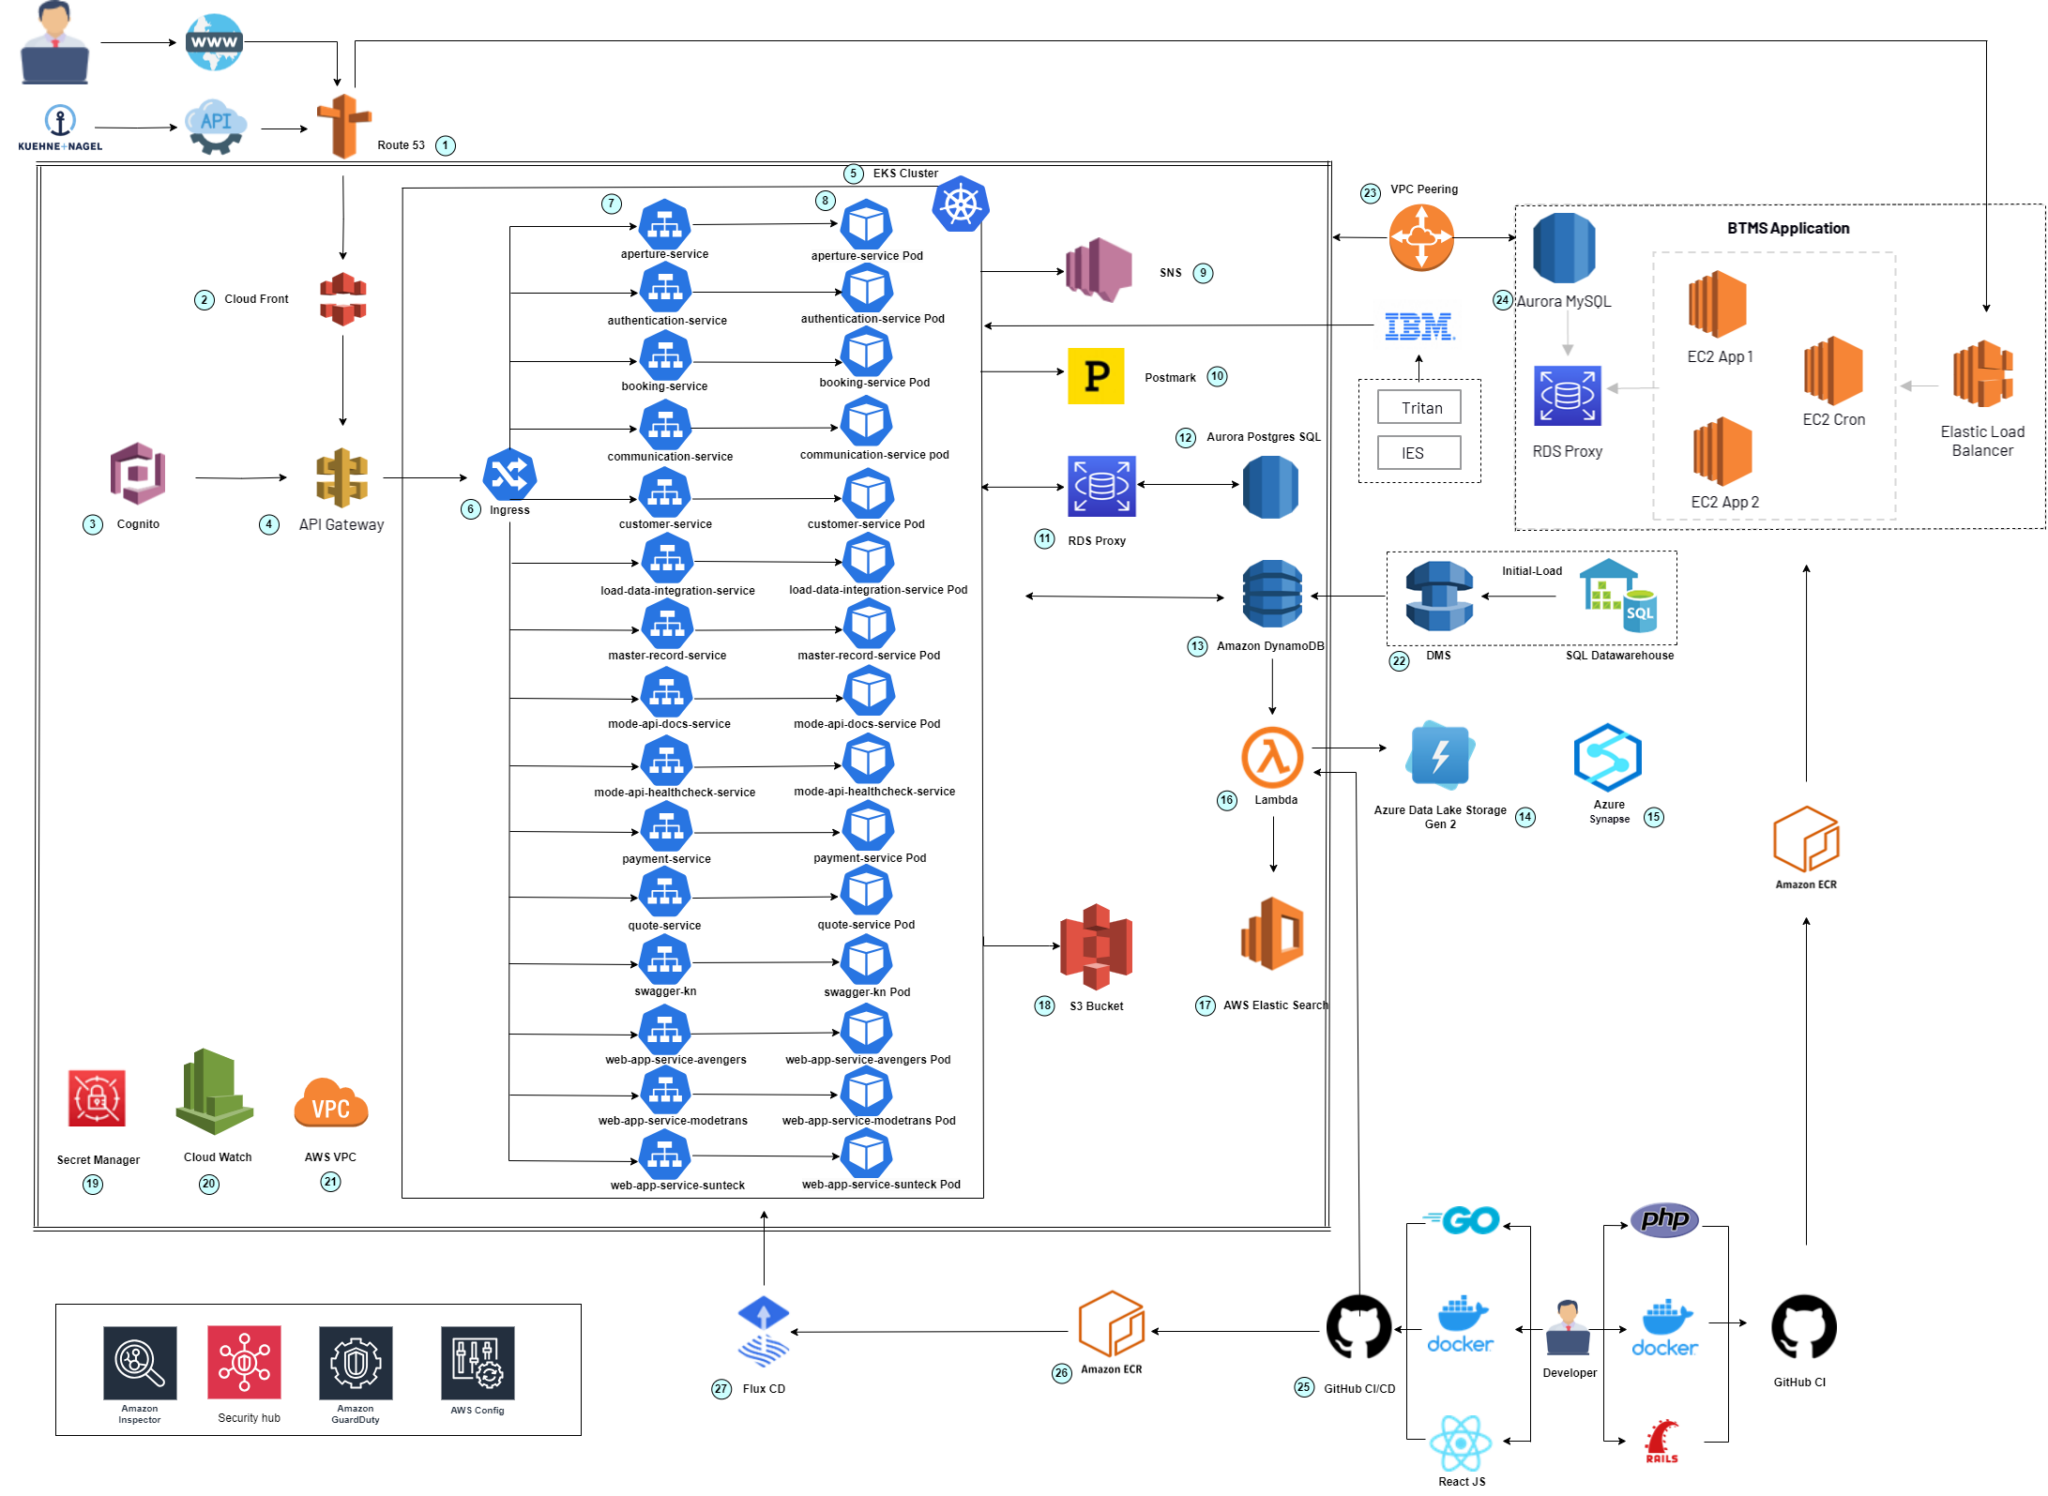The width and height of the screenshot is (2048, 1496).
Task: Click the Amazon DynamoDB icon
Action: click(x=1271, y=594)
